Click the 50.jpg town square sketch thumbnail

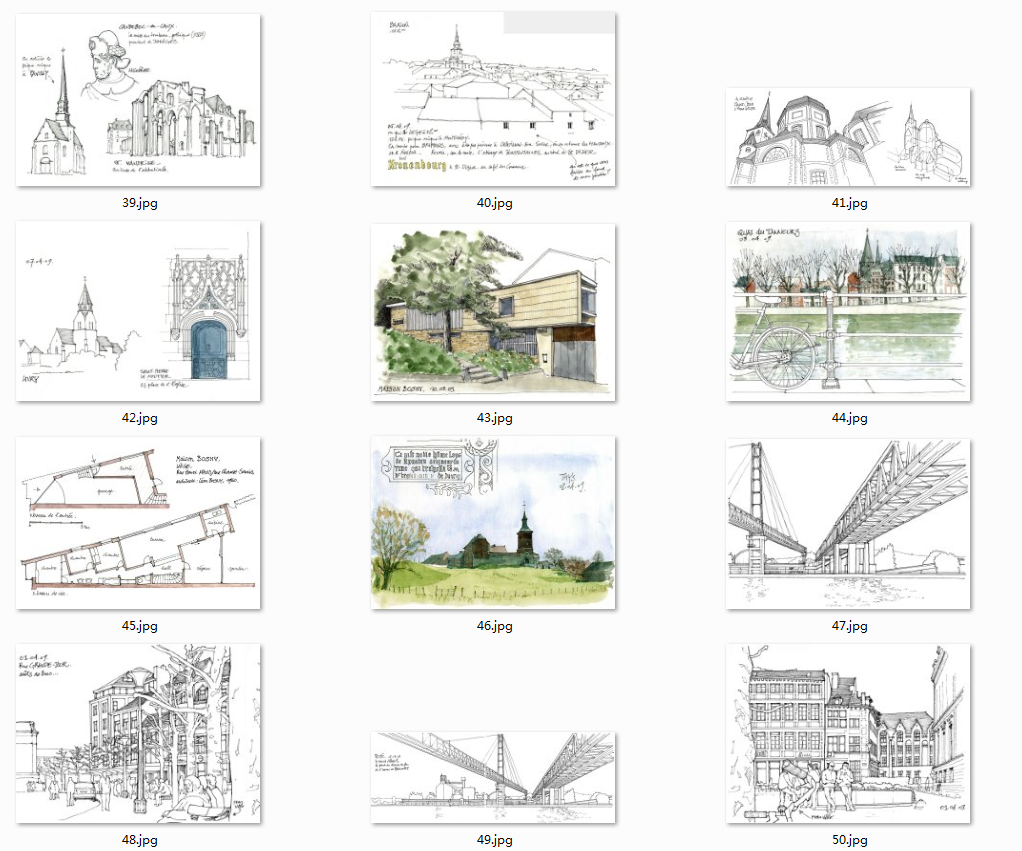coord(848,733)
